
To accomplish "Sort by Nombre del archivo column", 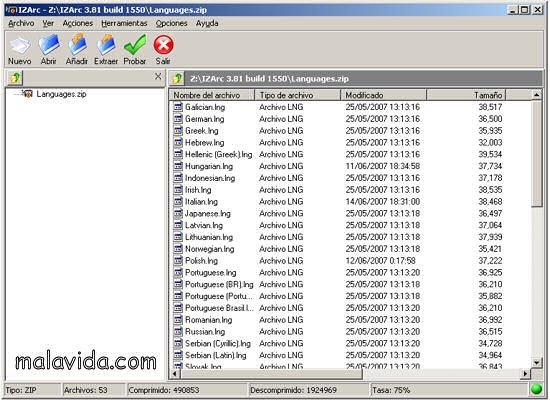I will click(212, 95).
